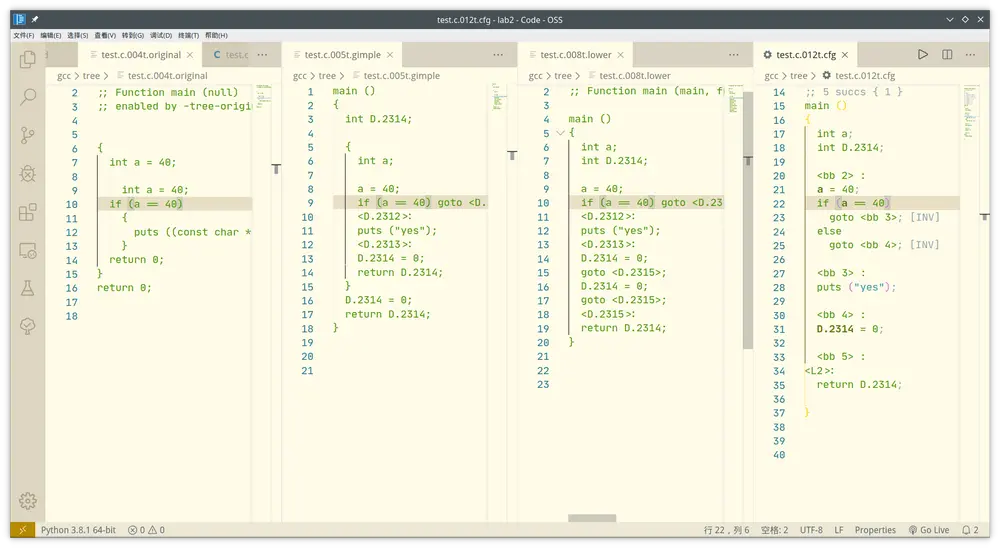Click horizontal scrollbar thumb in lower editor
The image size is (1000, 548).
pos(592,518)
